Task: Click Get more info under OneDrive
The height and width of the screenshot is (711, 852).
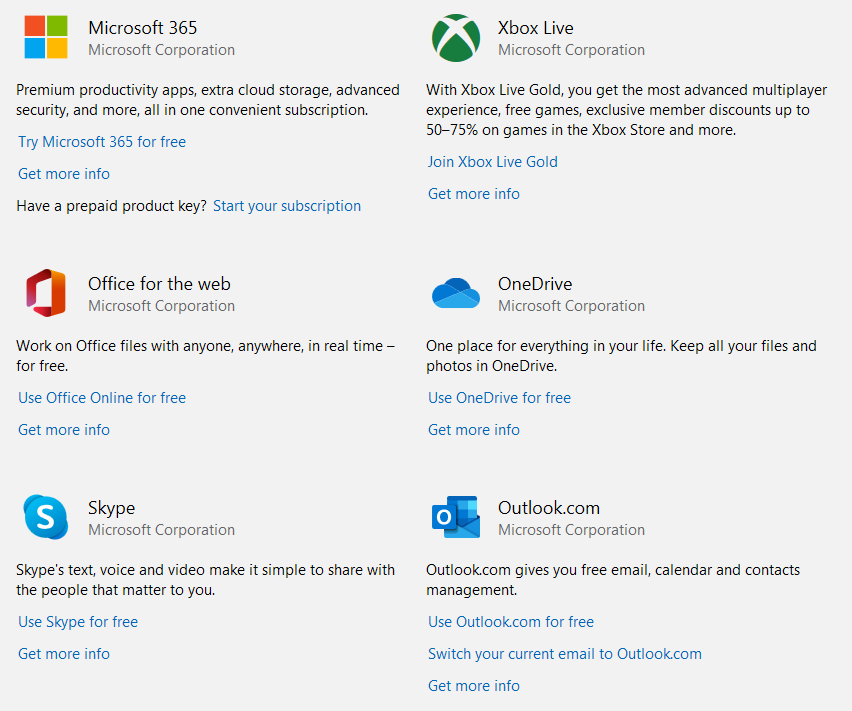Action: tap(473, 429)
